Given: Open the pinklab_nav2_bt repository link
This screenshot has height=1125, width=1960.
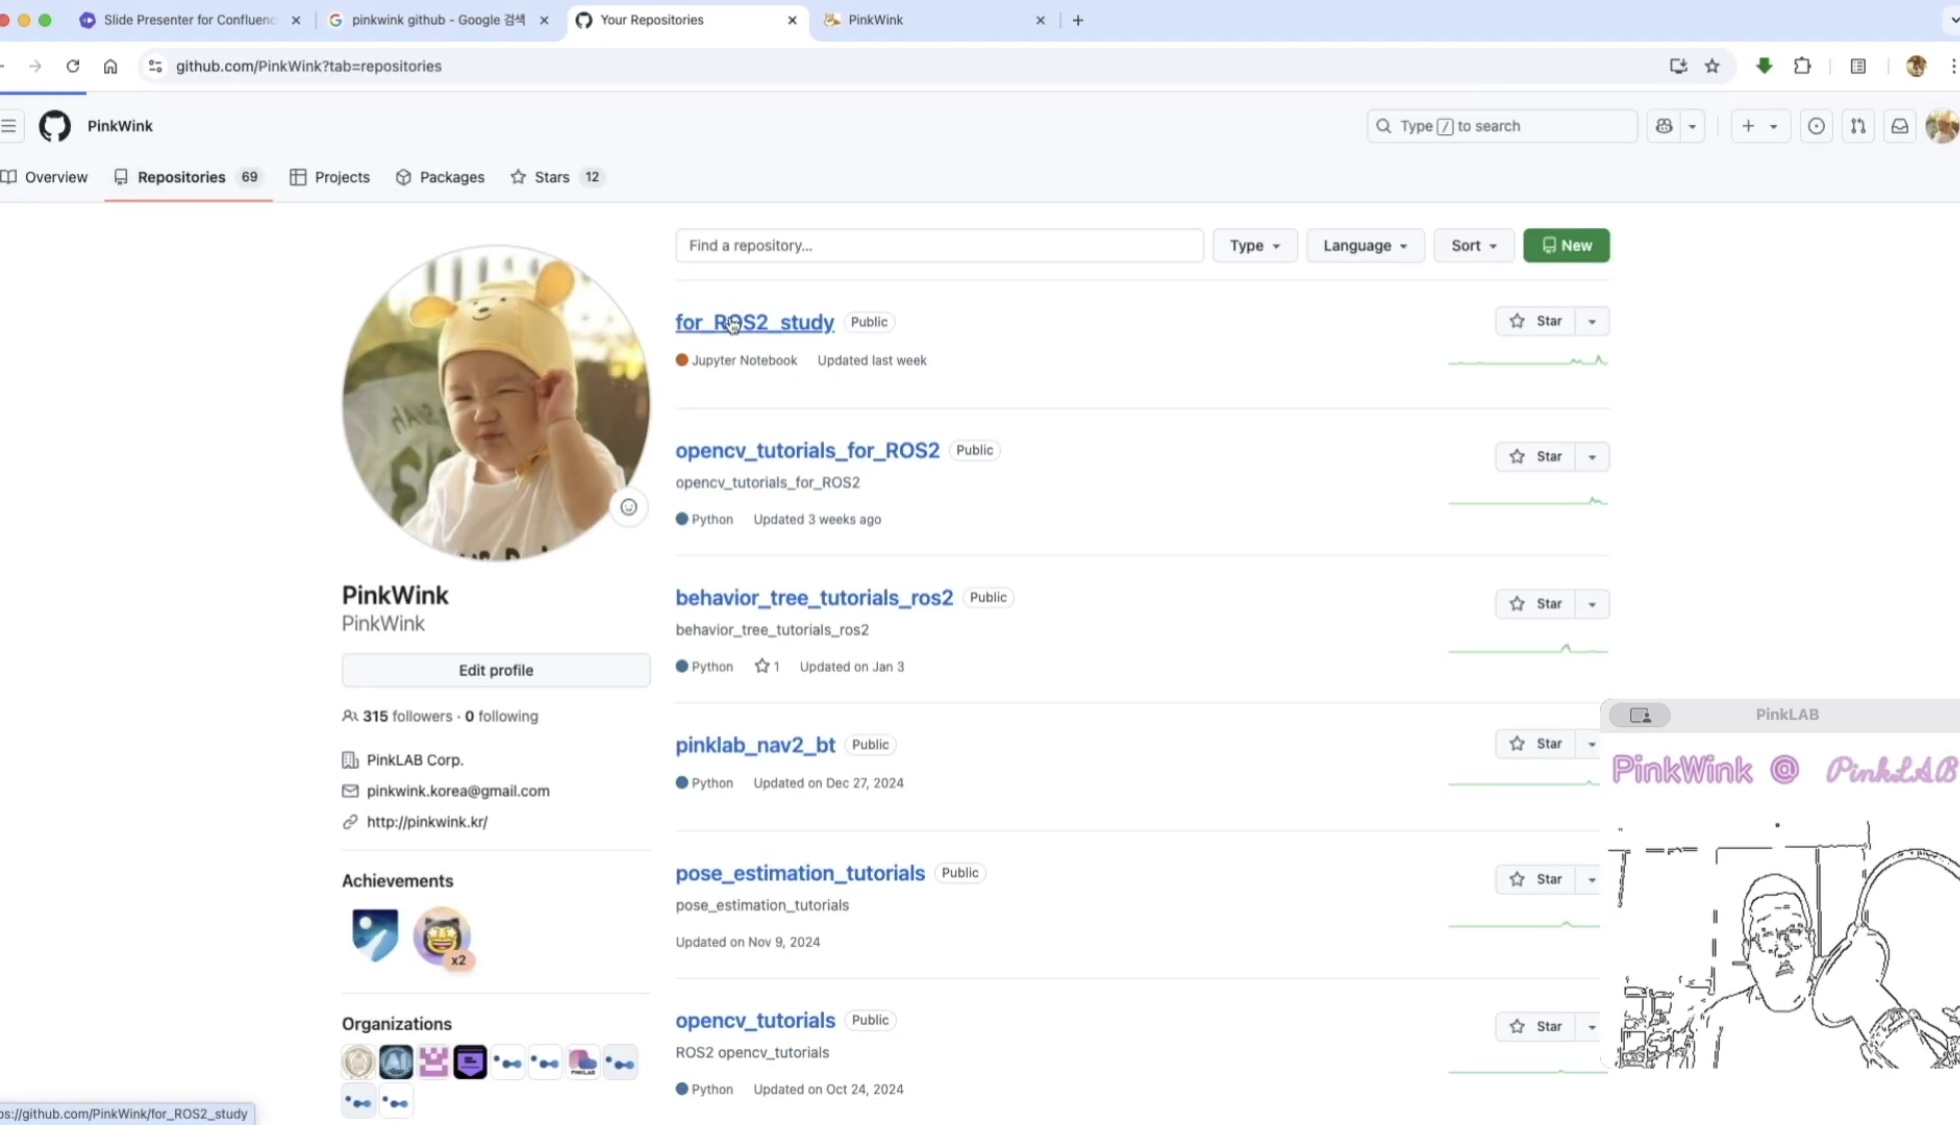Looking at the screenshot, I should (x=755, y=745).
